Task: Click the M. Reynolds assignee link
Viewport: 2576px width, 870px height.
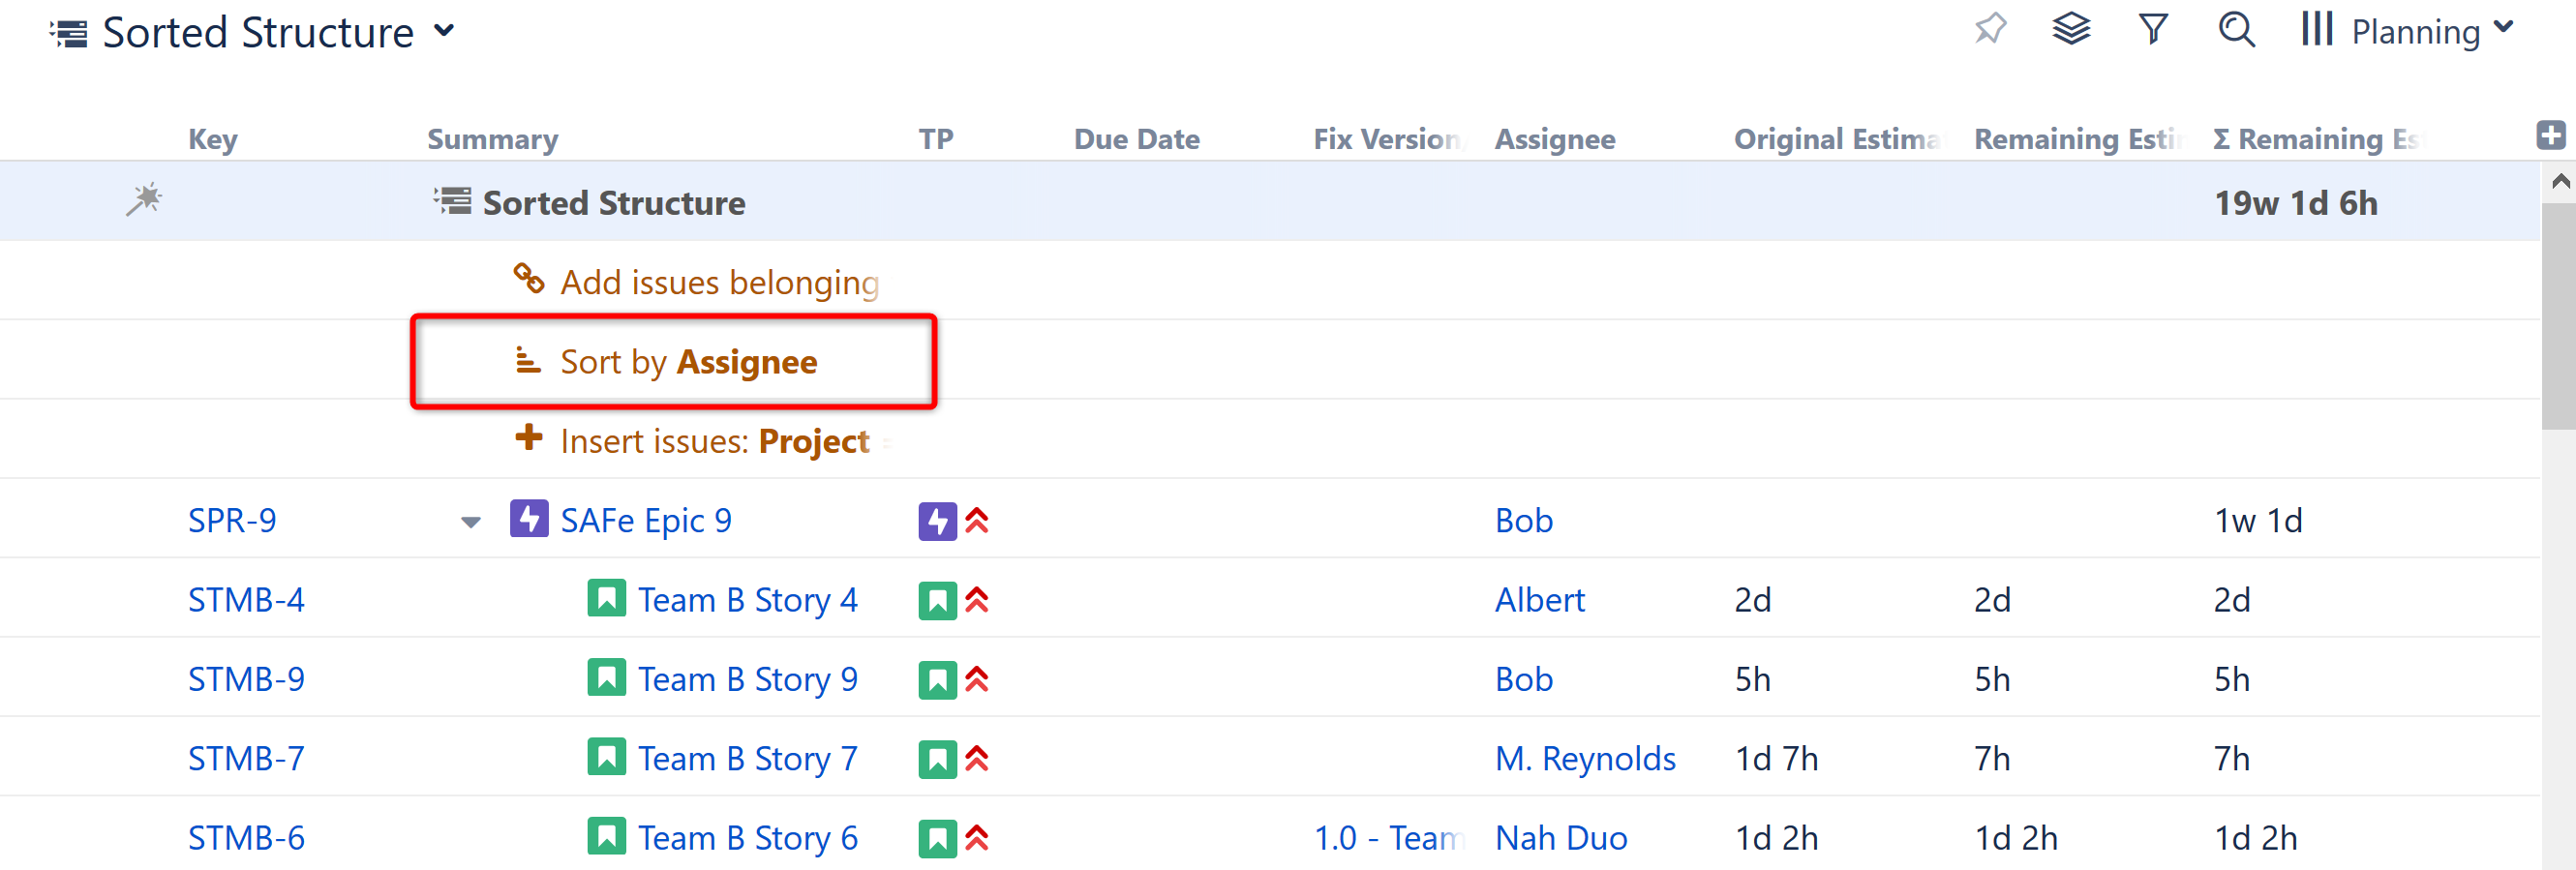Action: (x=1585, y=759)
